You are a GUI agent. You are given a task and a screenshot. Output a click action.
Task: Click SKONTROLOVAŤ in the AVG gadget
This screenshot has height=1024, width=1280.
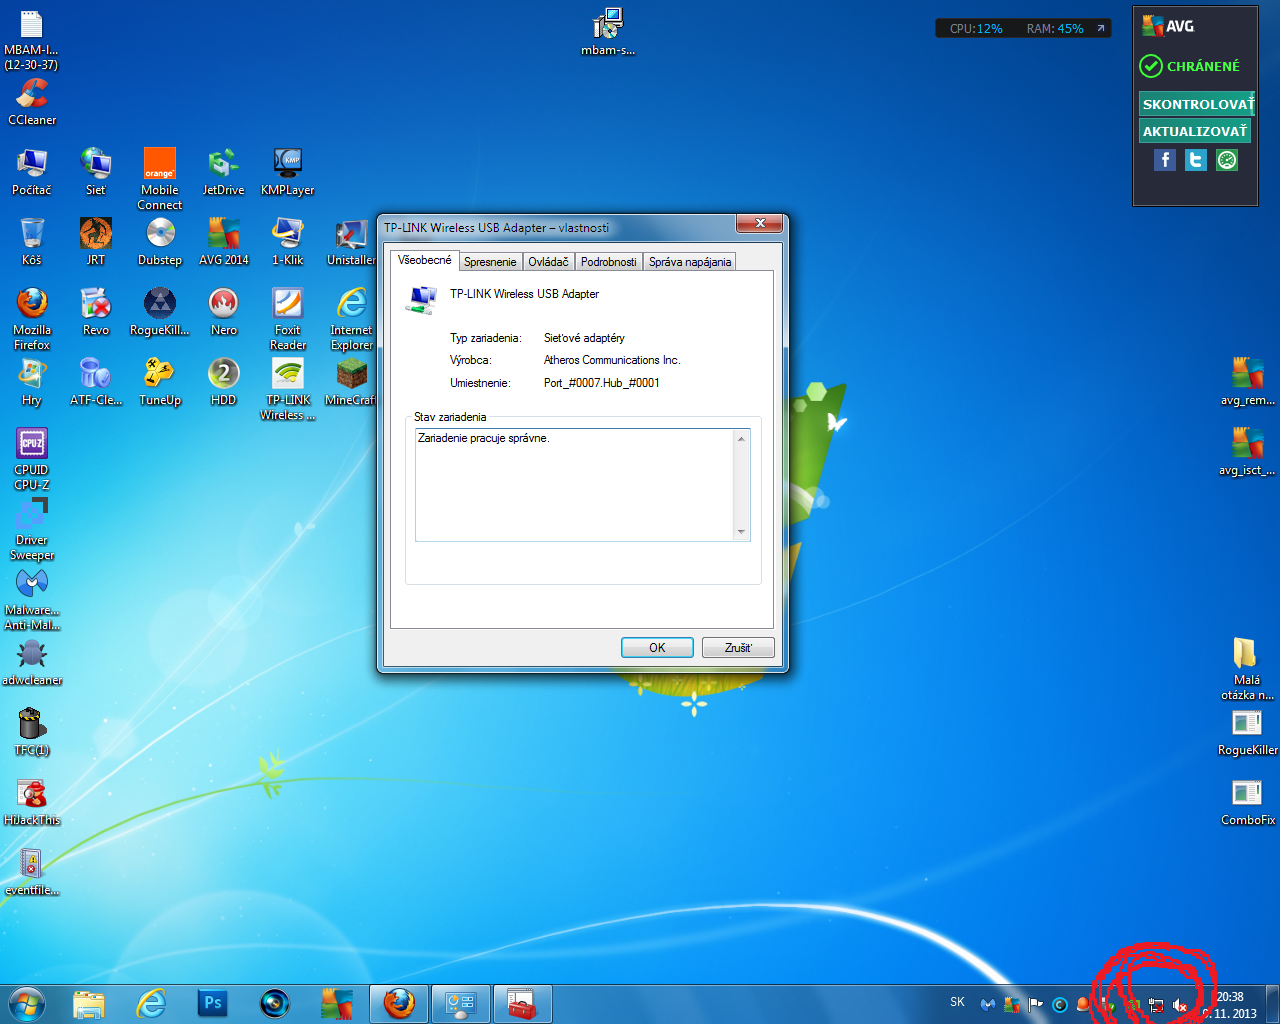tap(1197, 104)
